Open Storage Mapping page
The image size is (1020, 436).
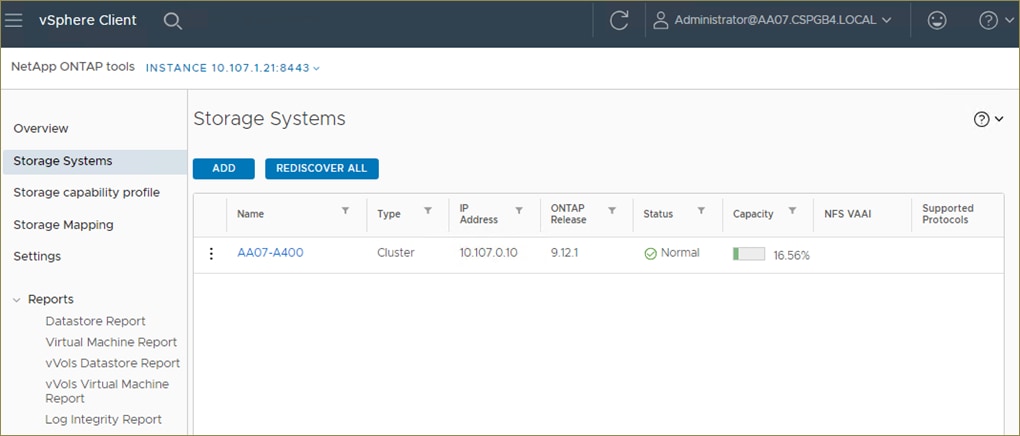click(64, 225)
